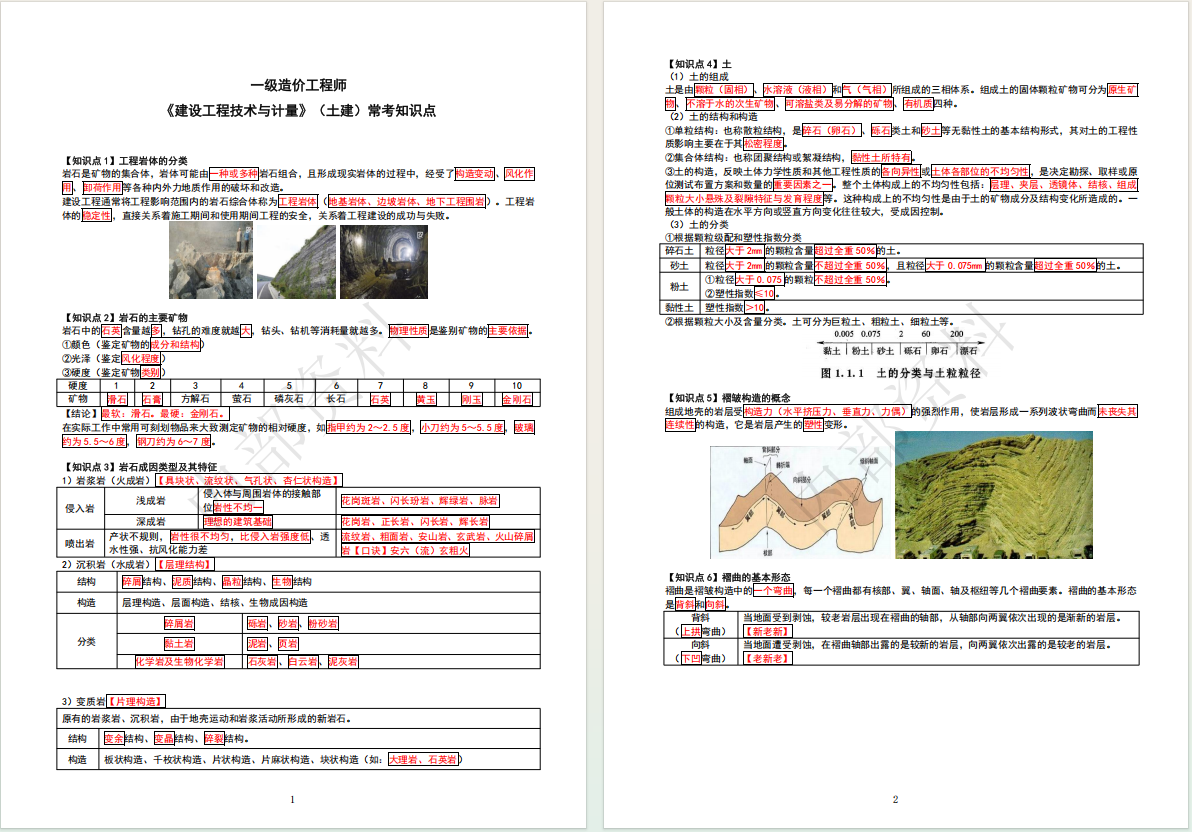Select 黏土岩 in the classification table
This screenshot has width=1192, height=832.
[179, 643]
